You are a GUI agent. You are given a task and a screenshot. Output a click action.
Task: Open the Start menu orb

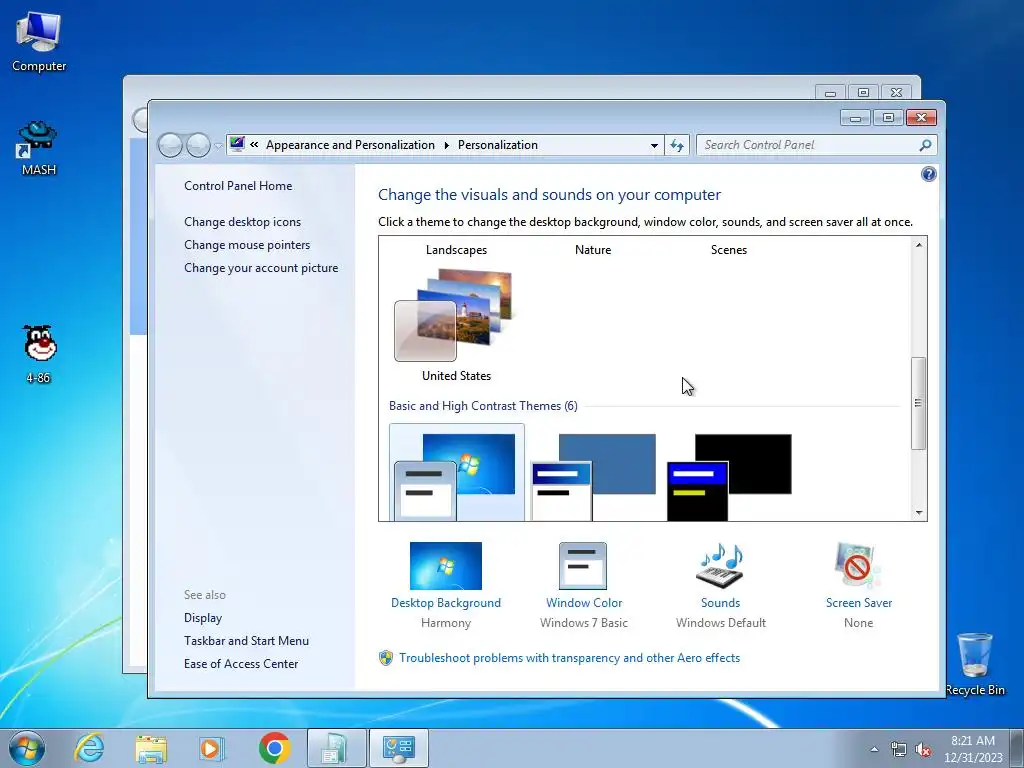[x=27, y=748]
